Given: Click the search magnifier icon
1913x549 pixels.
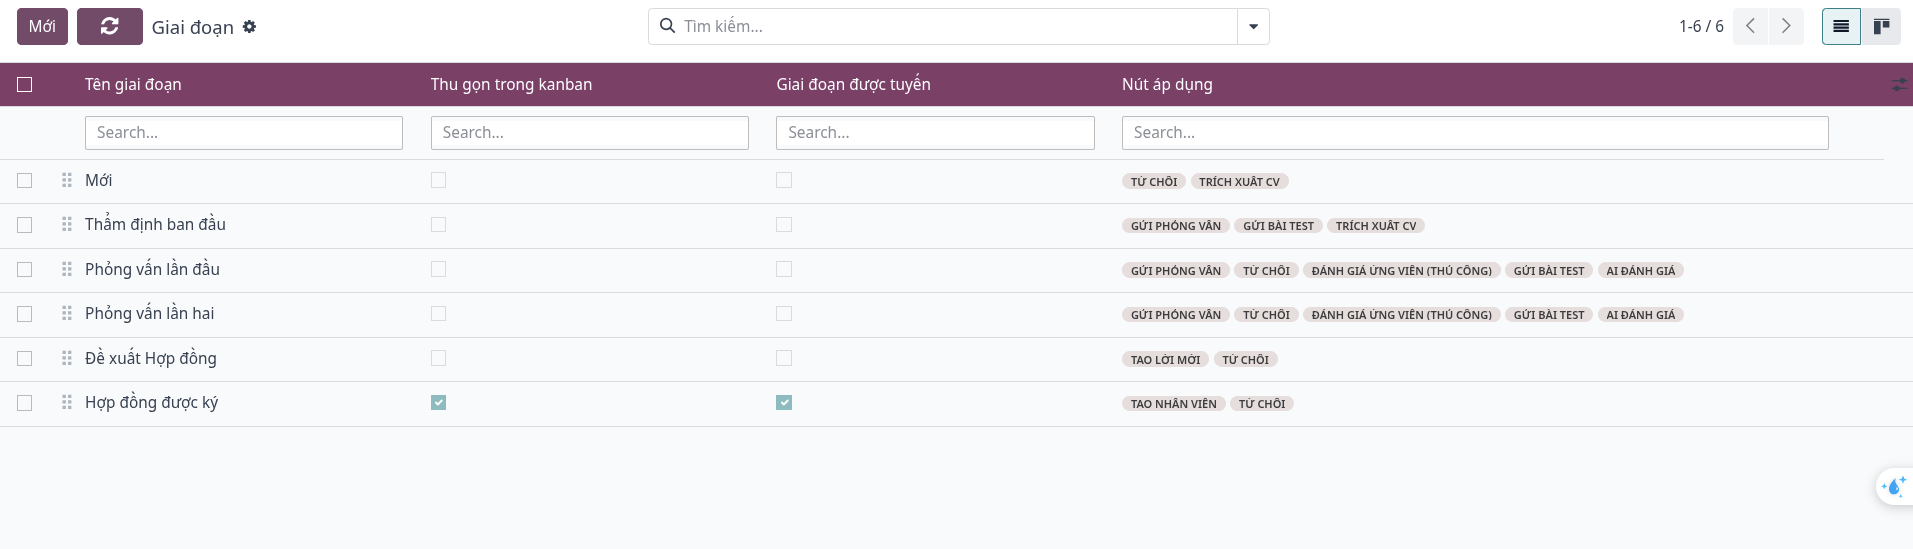Looking at the screenshot, I should [667, 26].
